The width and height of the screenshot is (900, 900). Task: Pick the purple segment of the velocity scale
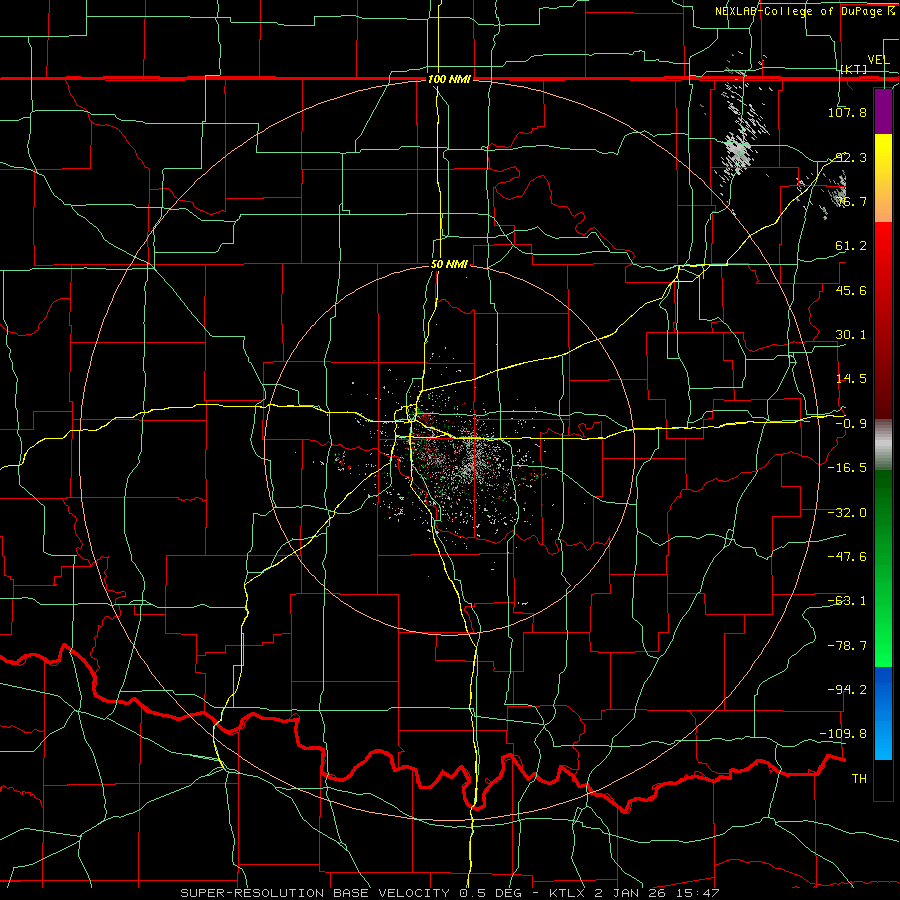(883, 111)
